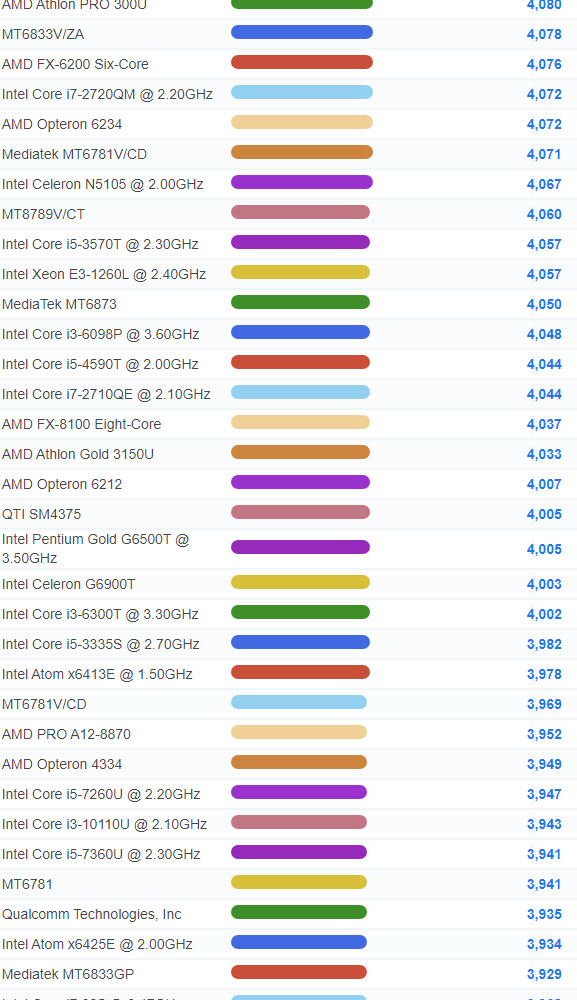This screenshot has width=577, height=1000.
Task: Click the score 3,947
Action: [x=544, y=794]
